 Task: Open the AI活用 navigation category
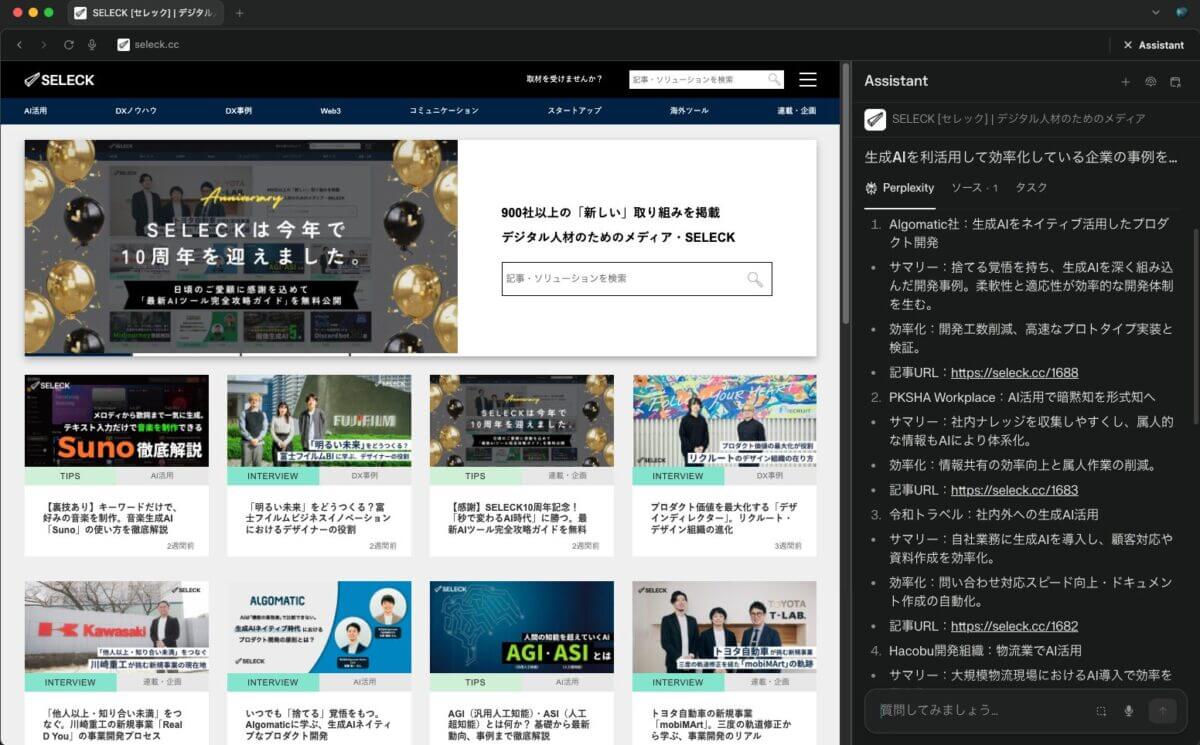[x=35, y=111]
